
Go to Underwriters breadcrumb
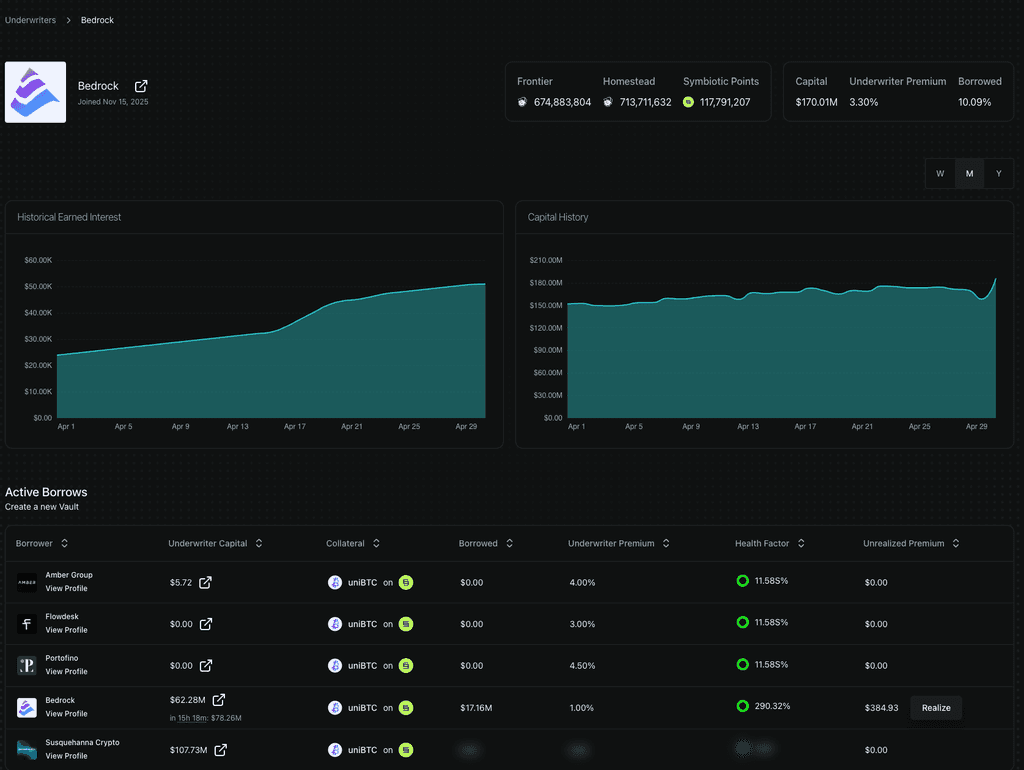[30, 20]
